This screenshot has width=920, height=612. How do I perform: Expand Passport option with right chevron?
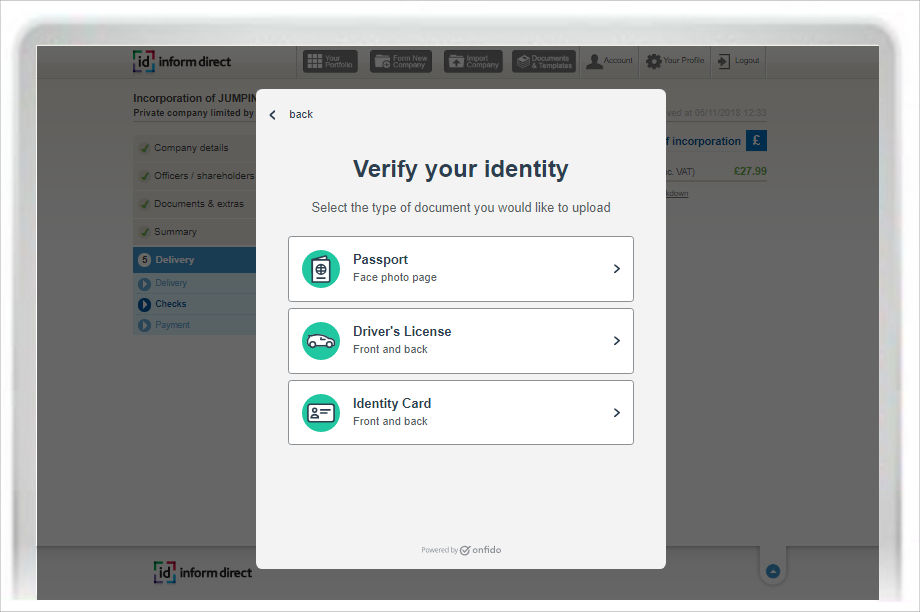click(617, 269)
